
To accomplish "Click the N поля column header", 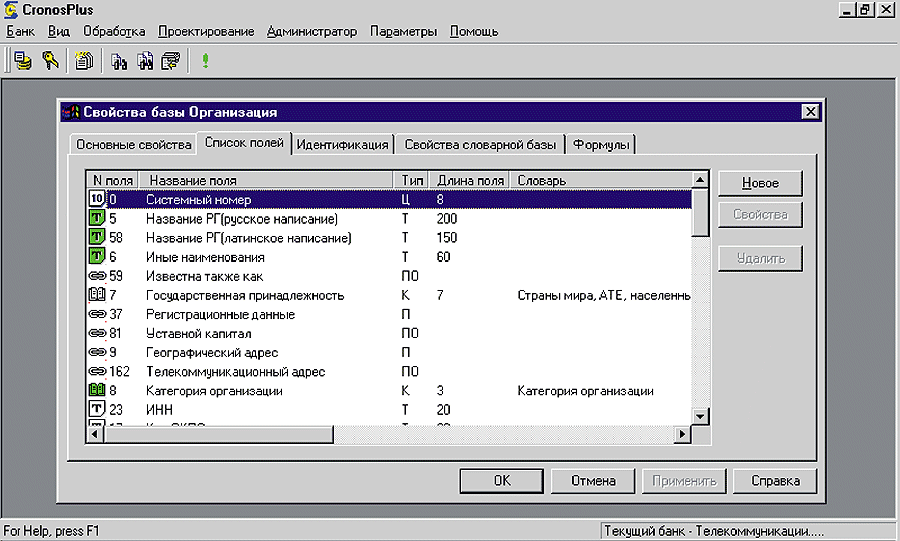I will pyautogui.click(x=112, y=180).
